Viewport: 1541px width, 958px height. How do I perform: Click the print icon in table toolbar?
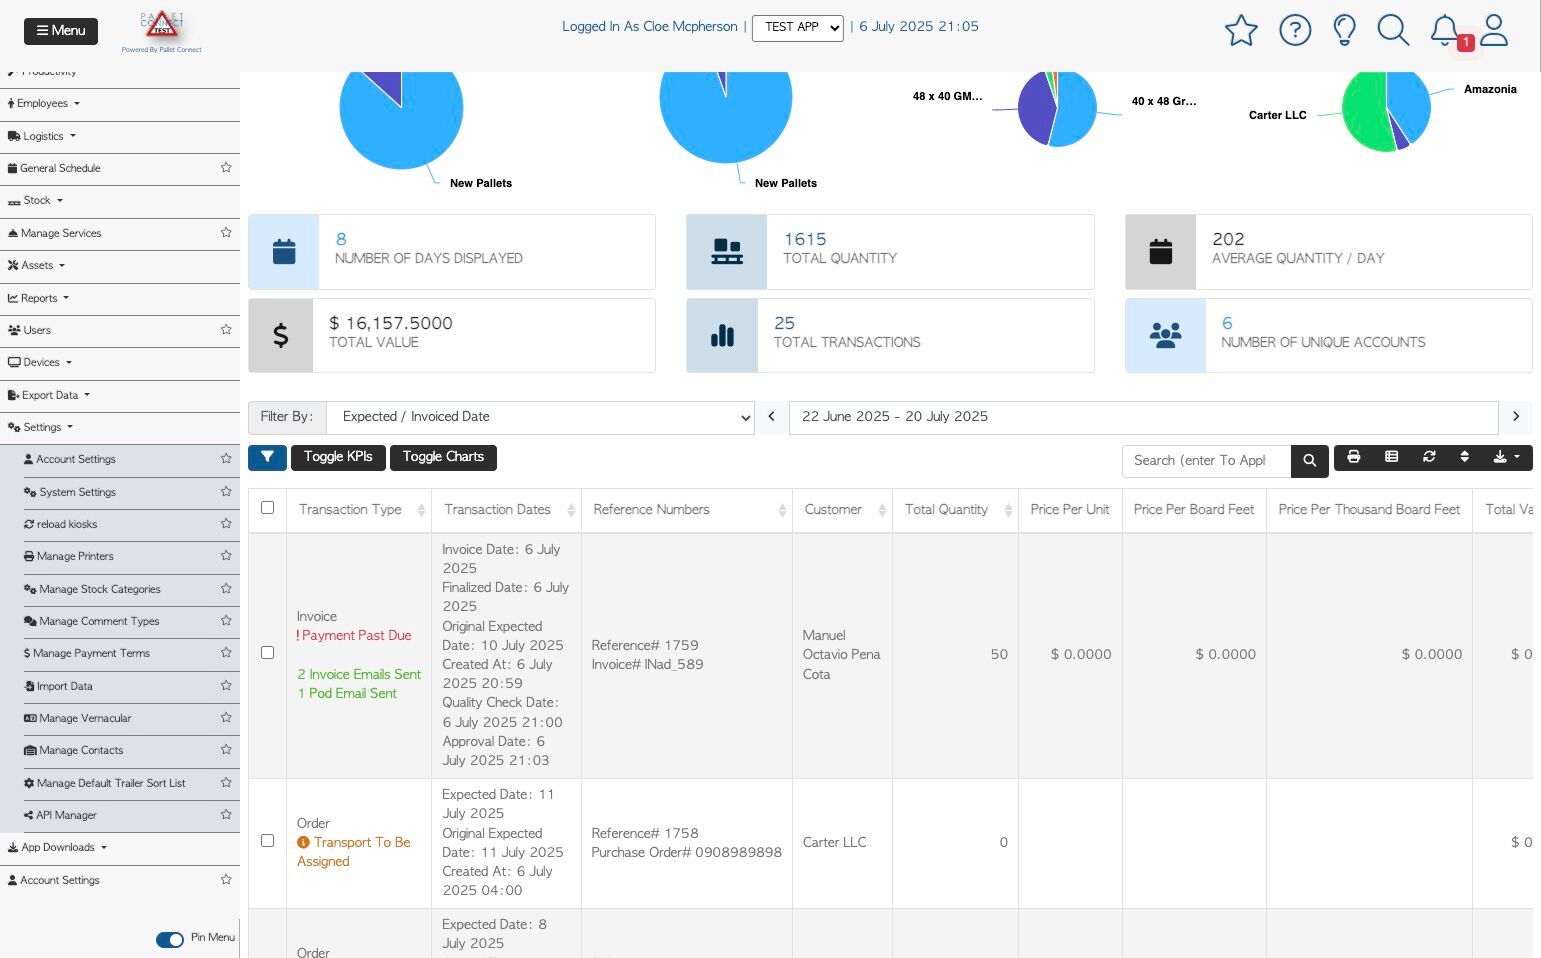tap(1353, 457)
